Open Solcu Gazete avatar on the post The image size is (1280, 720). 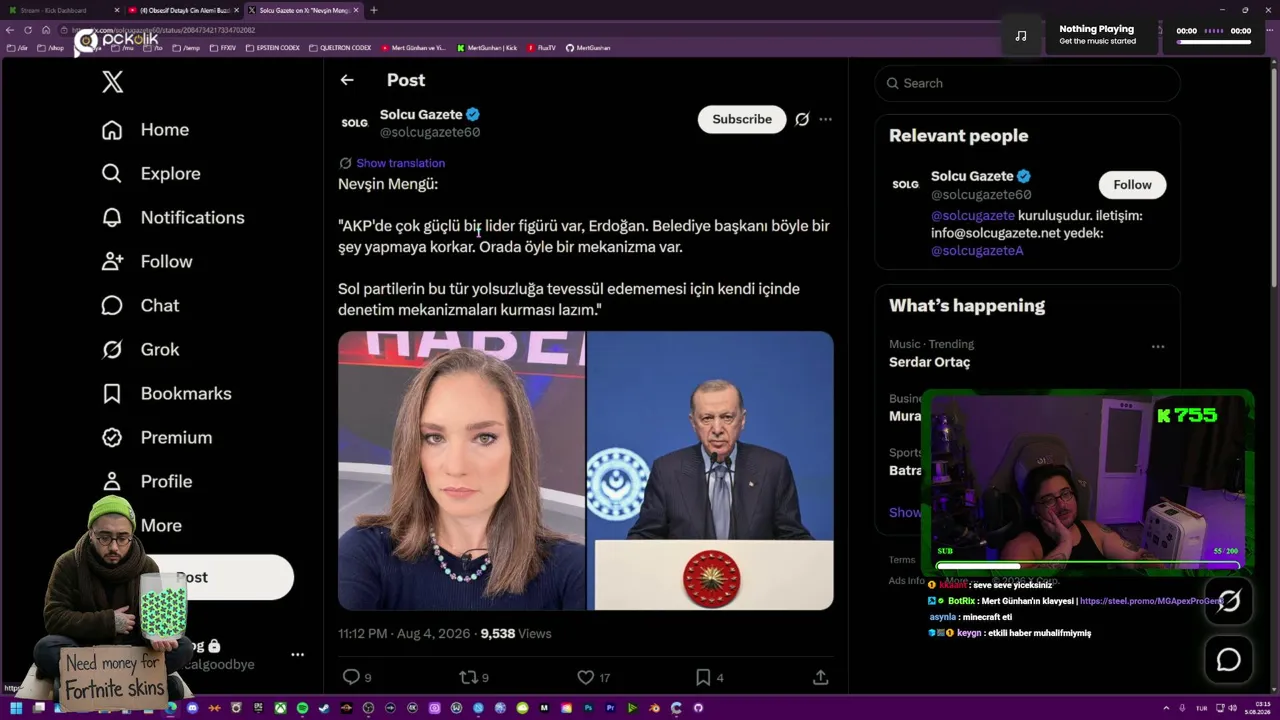tap(355, 122)
